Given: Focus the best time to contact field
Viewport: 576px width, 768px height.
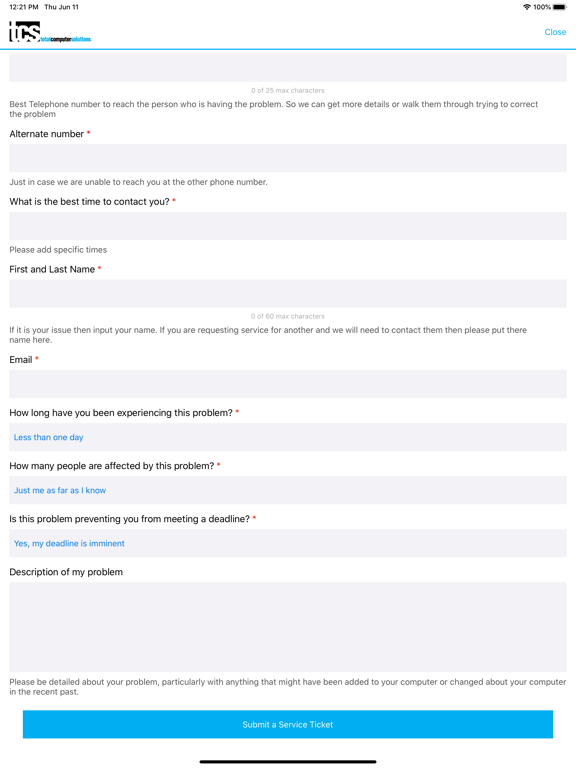Looking at the screenshot, I should click(x=288, y=226).
